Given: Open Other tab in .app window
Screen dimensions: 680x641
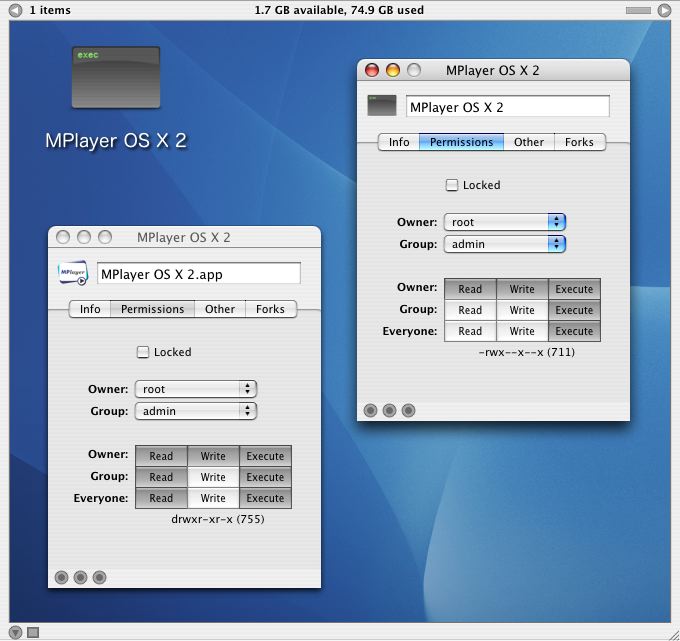Looking at the screenshot, I should [220, 309].
